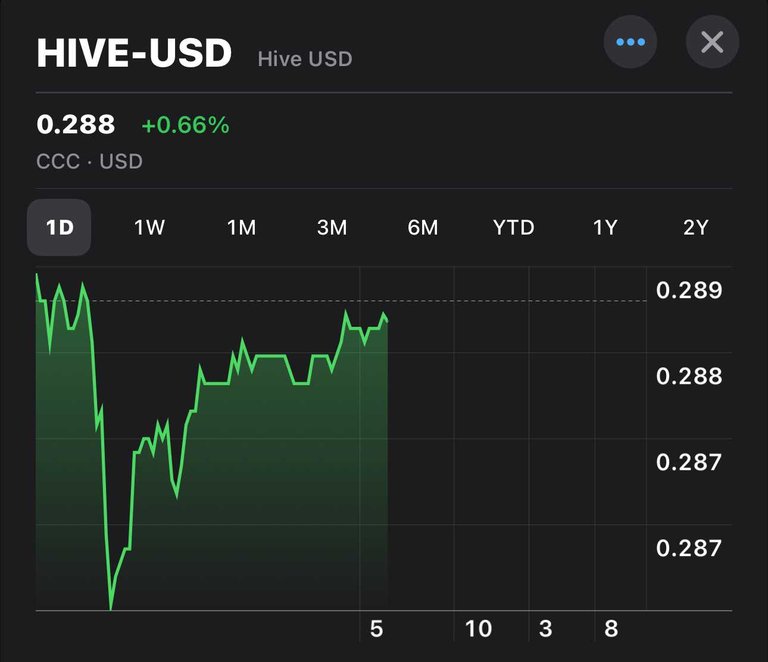The width and height of the screenshot is (768, 662).
Task: Click the latest endpoint of the price line
Action: [386, 319]
